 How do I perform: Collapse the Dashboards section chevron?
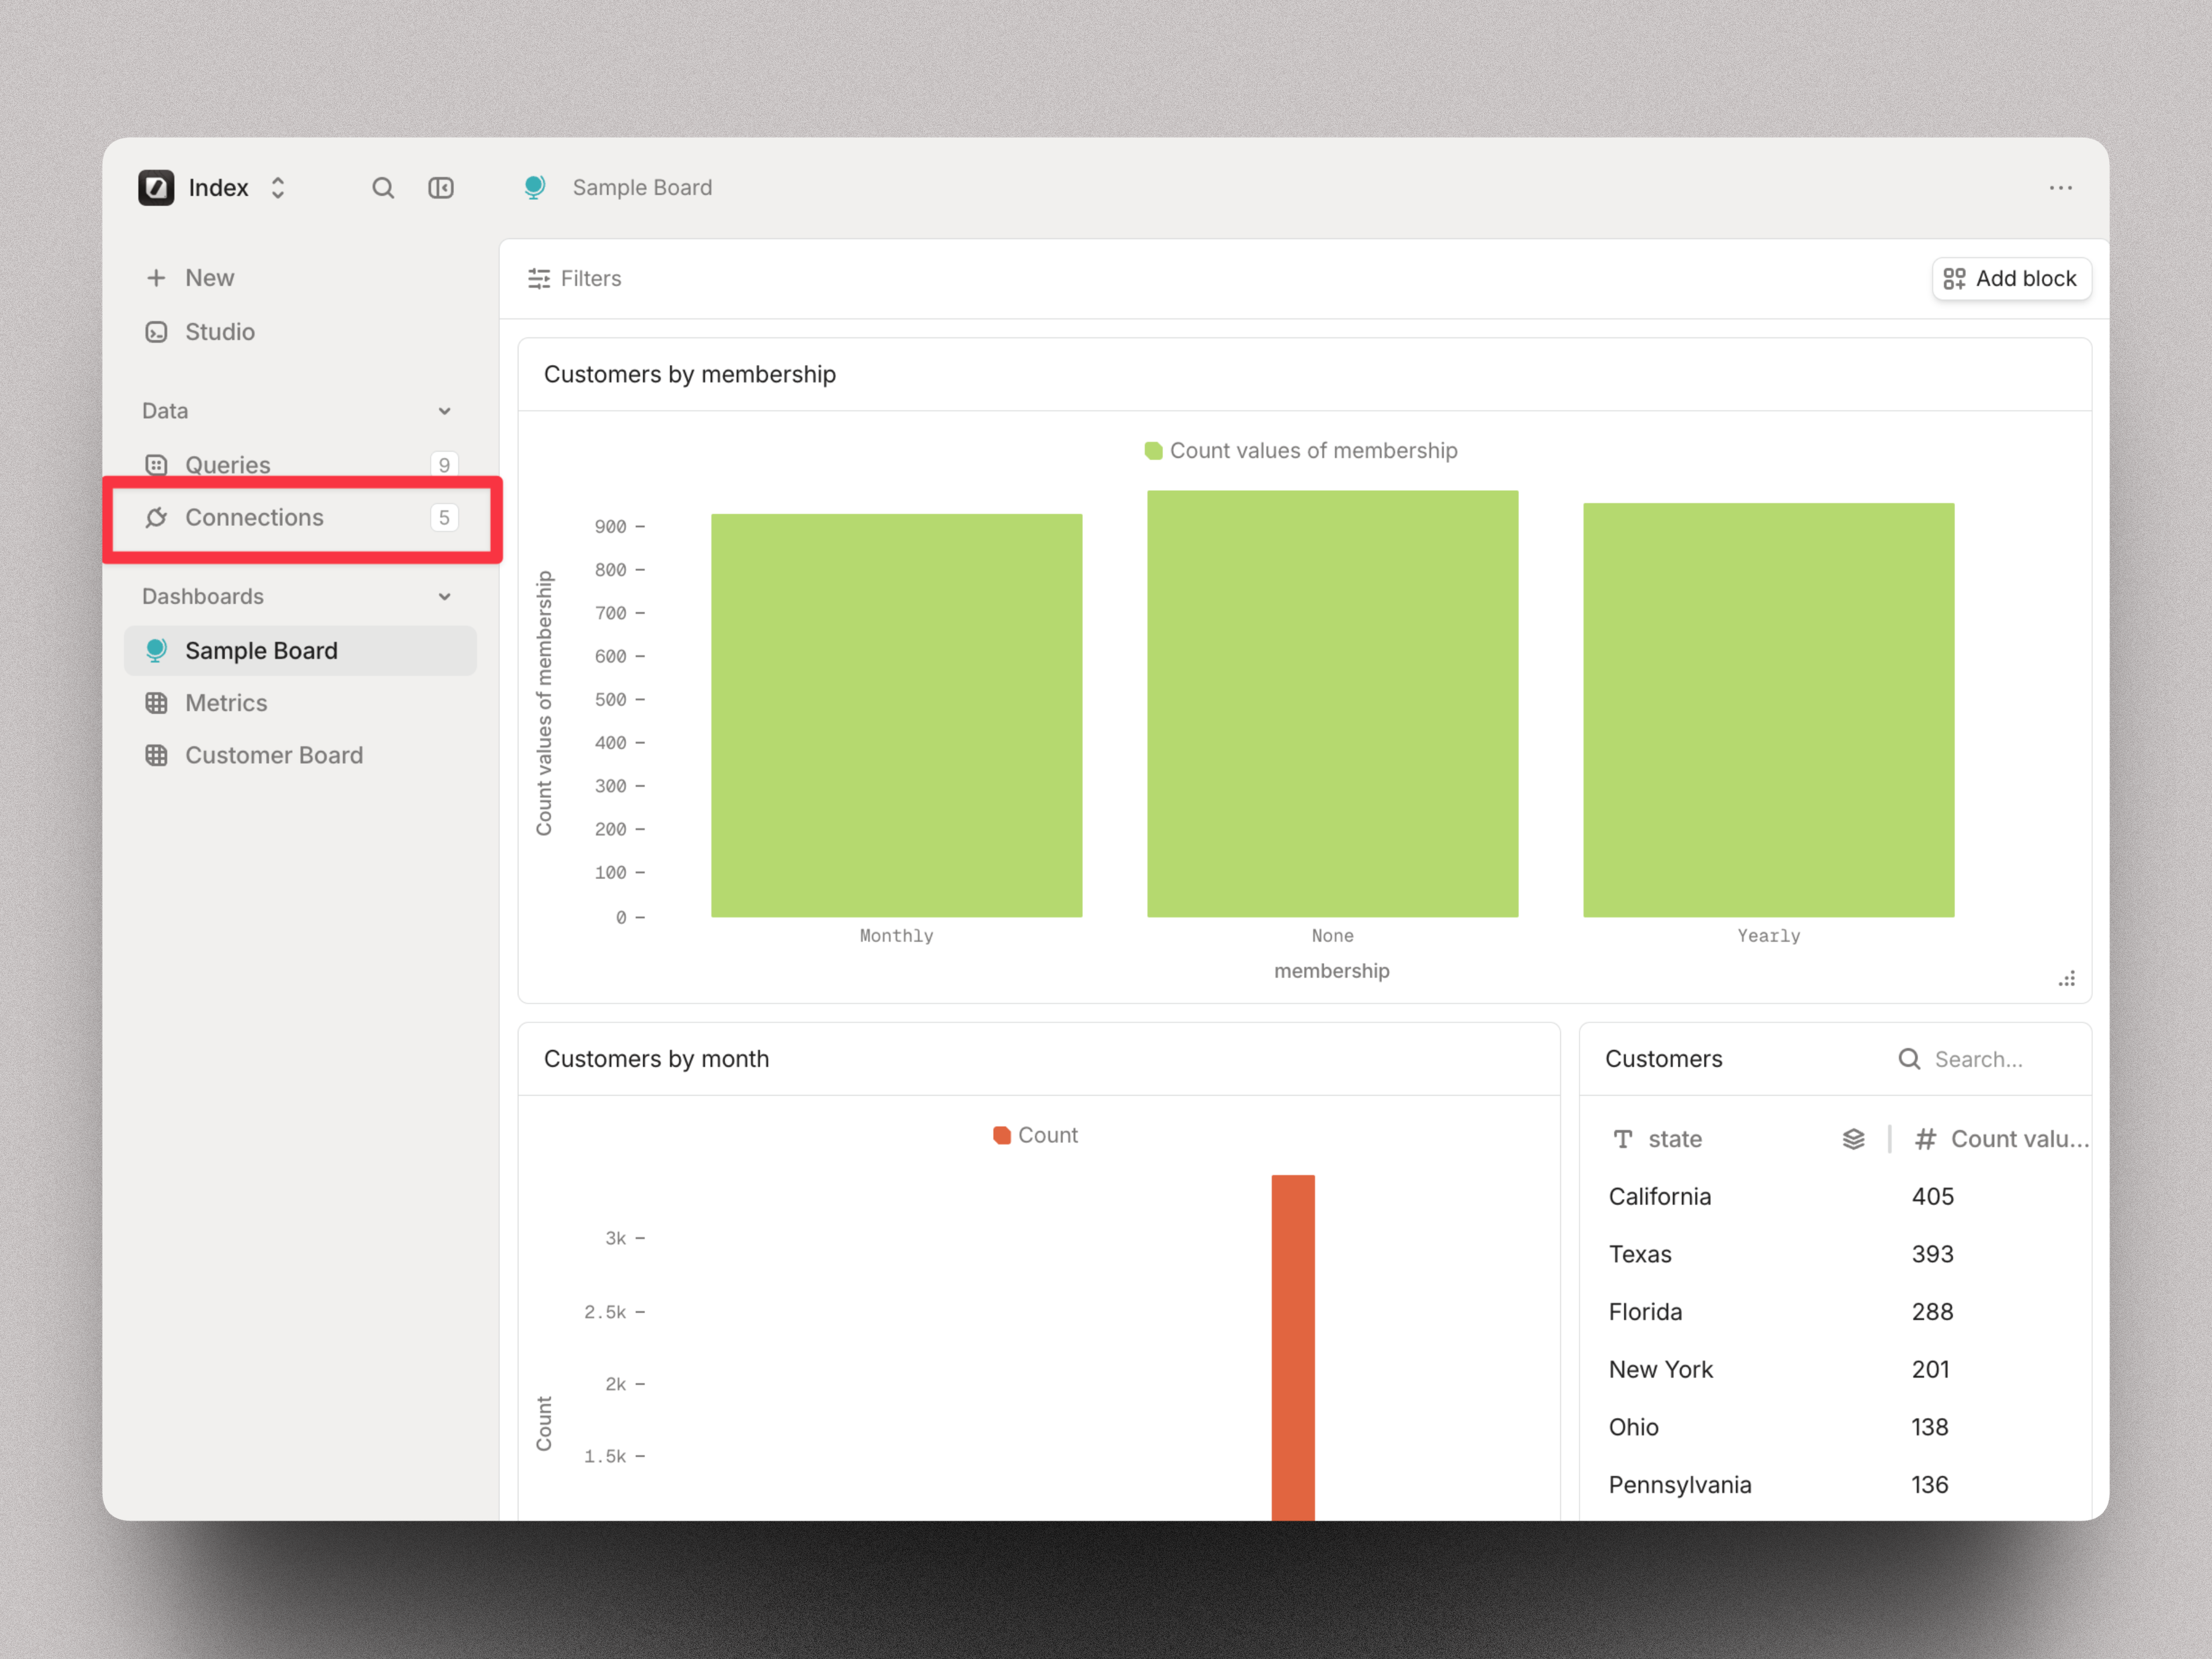tap(444, 597)
